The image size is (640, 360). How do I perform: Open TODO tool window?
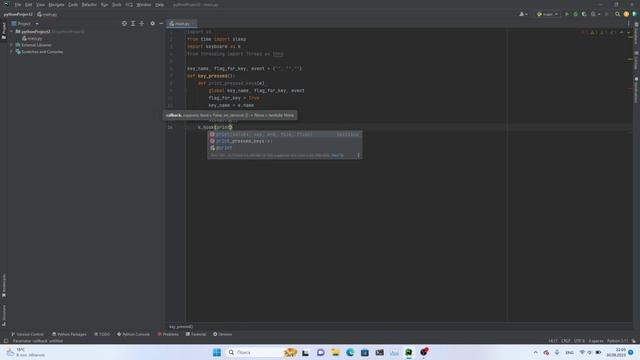102,334
